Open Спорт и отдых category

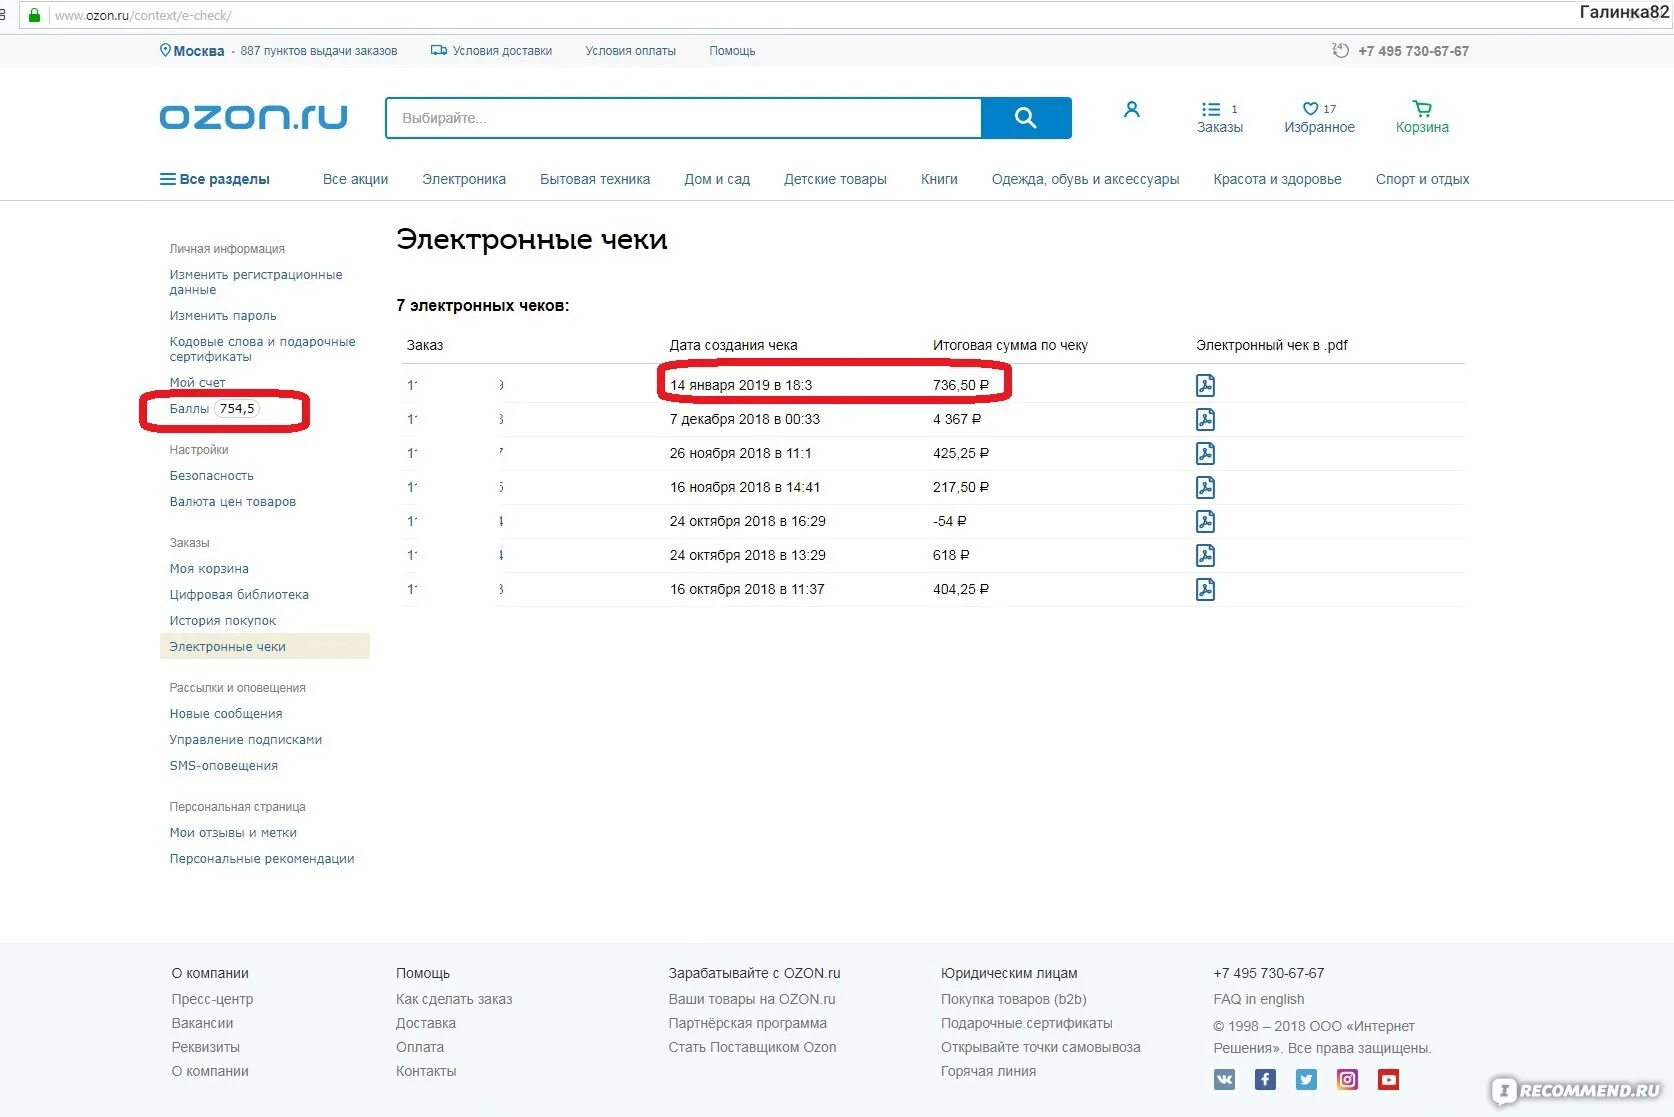click(x=1422, y=179)
